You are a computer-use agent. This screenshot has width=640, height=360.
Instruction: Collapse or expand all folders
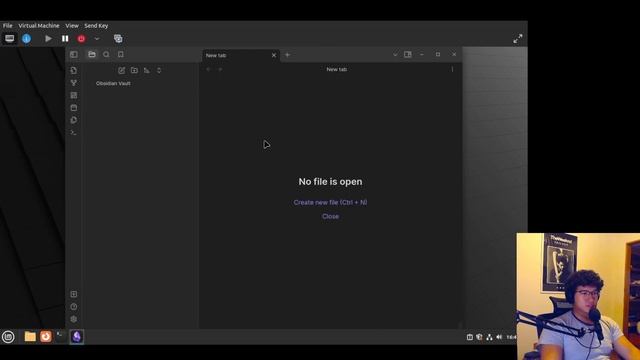(159, 71)
